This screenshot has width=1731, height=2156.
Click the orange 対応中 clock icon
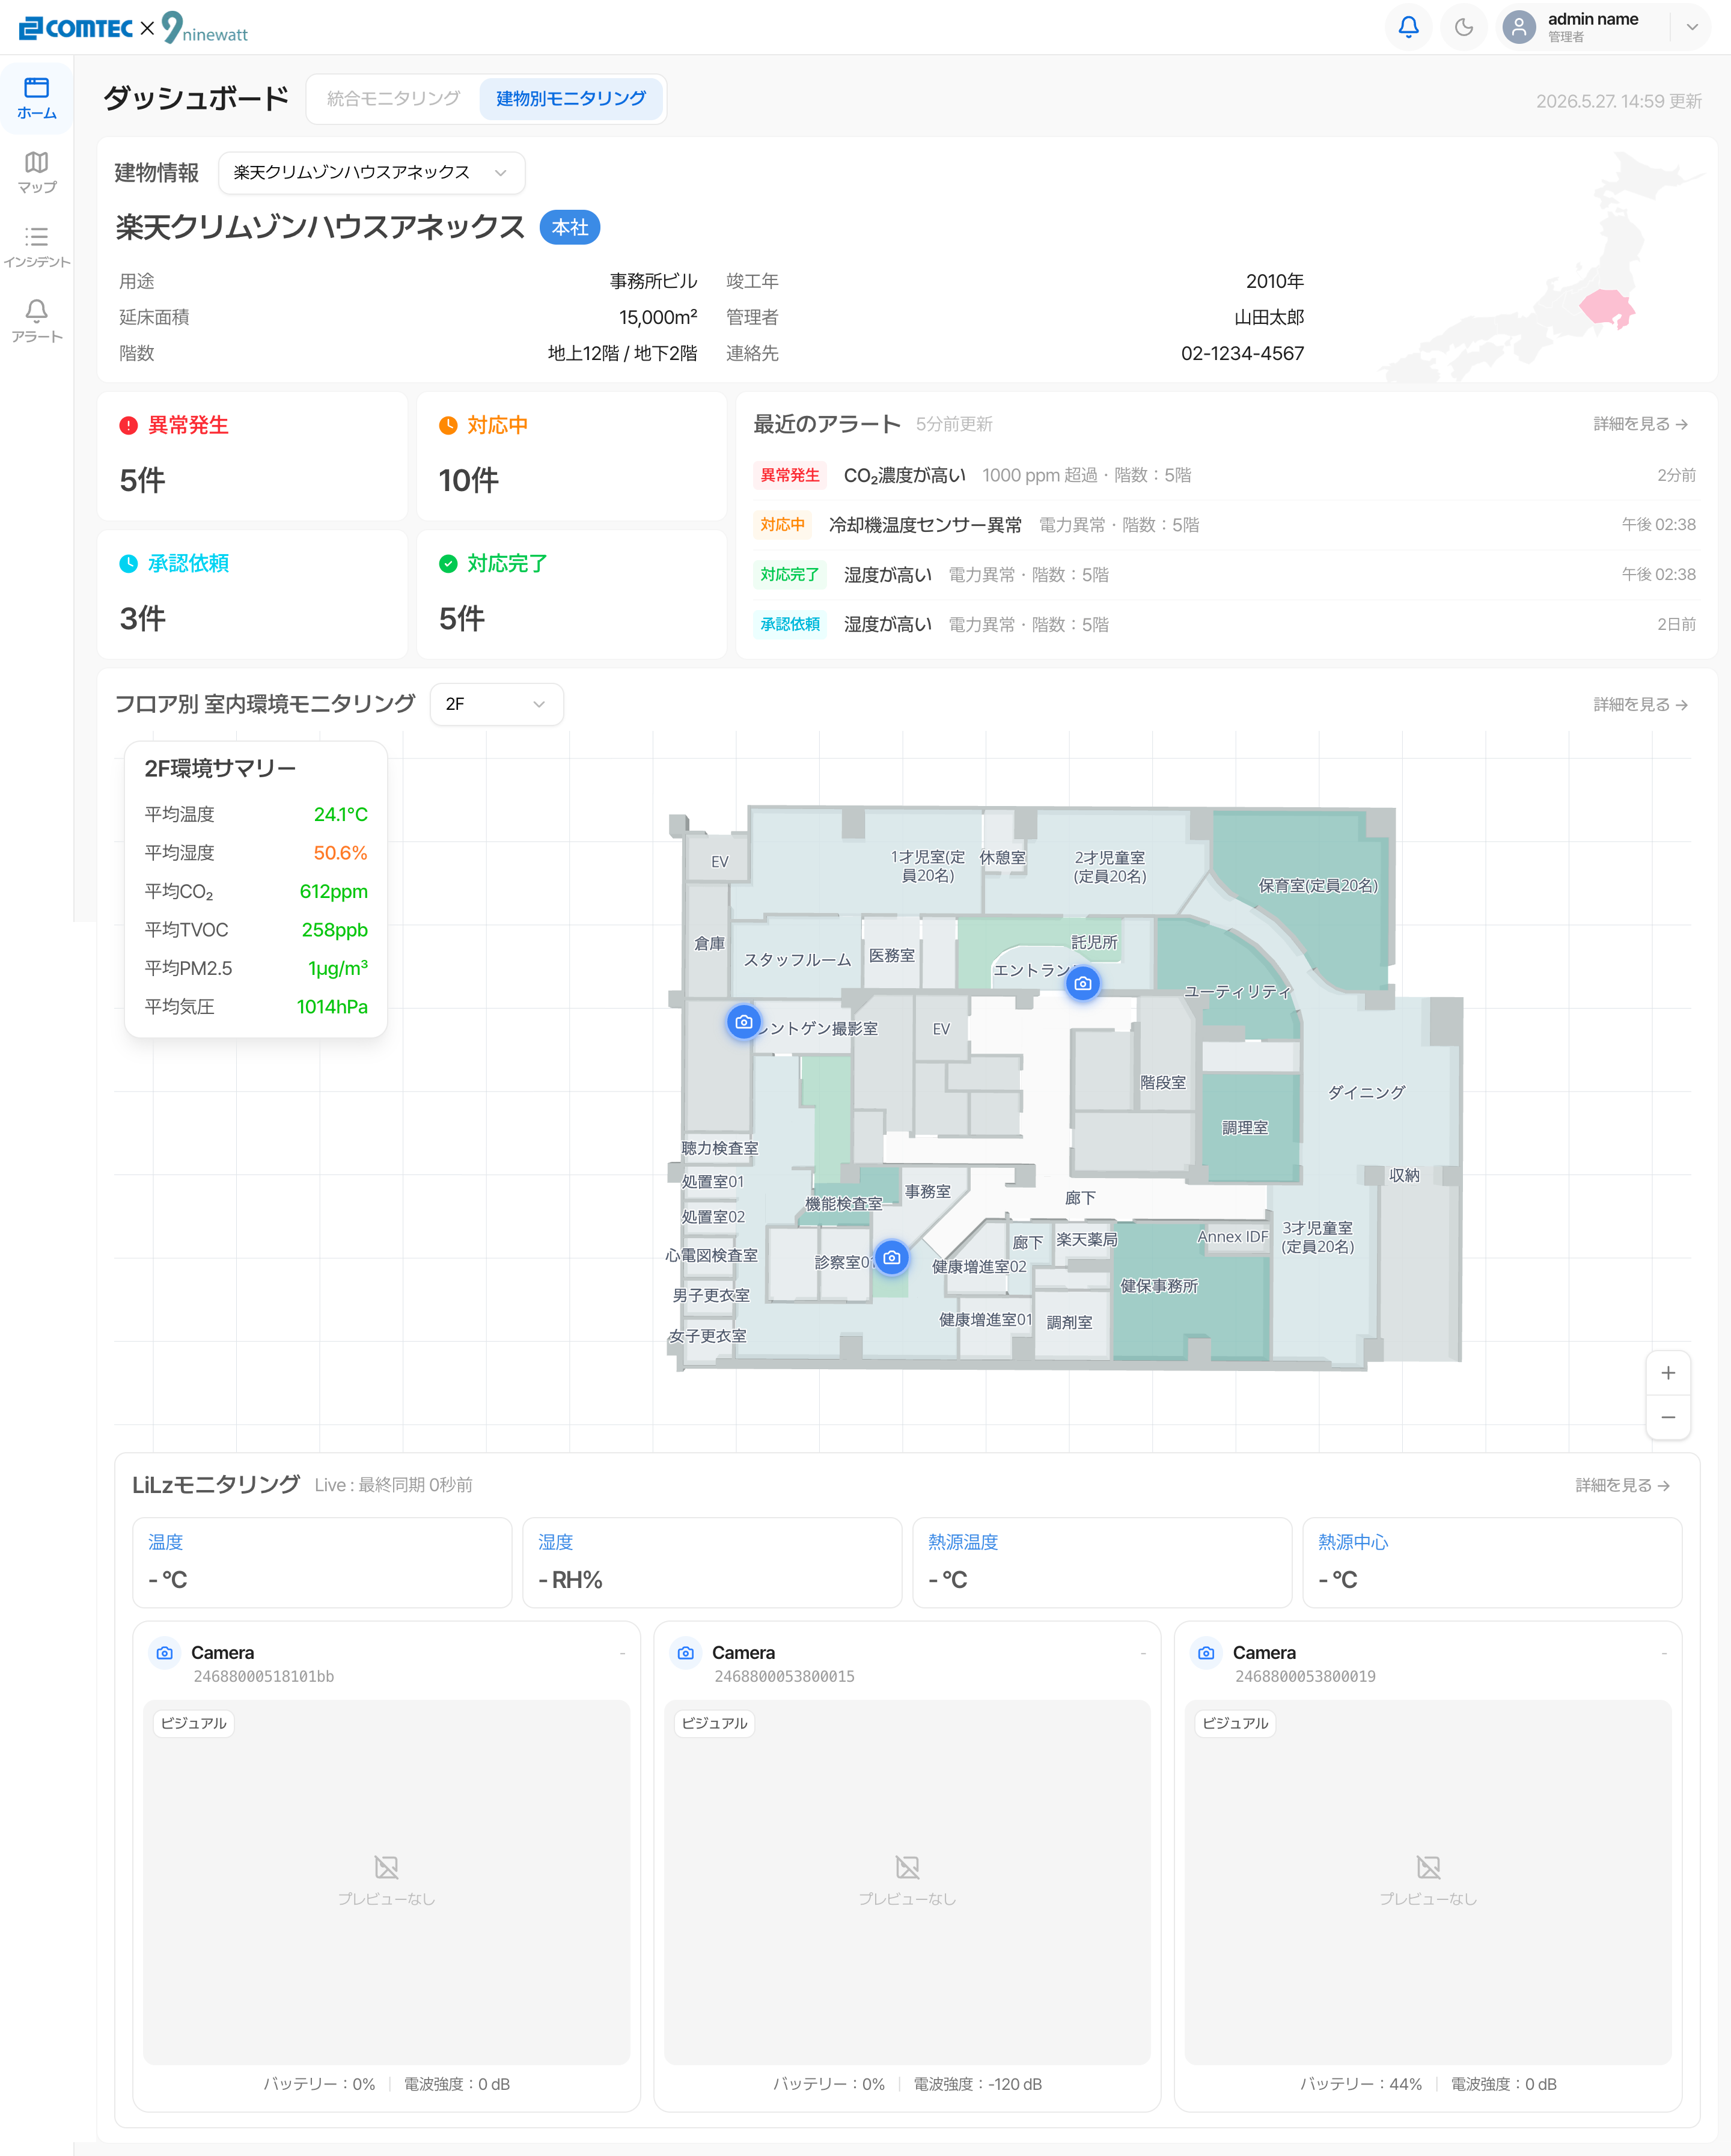[448, 425]
